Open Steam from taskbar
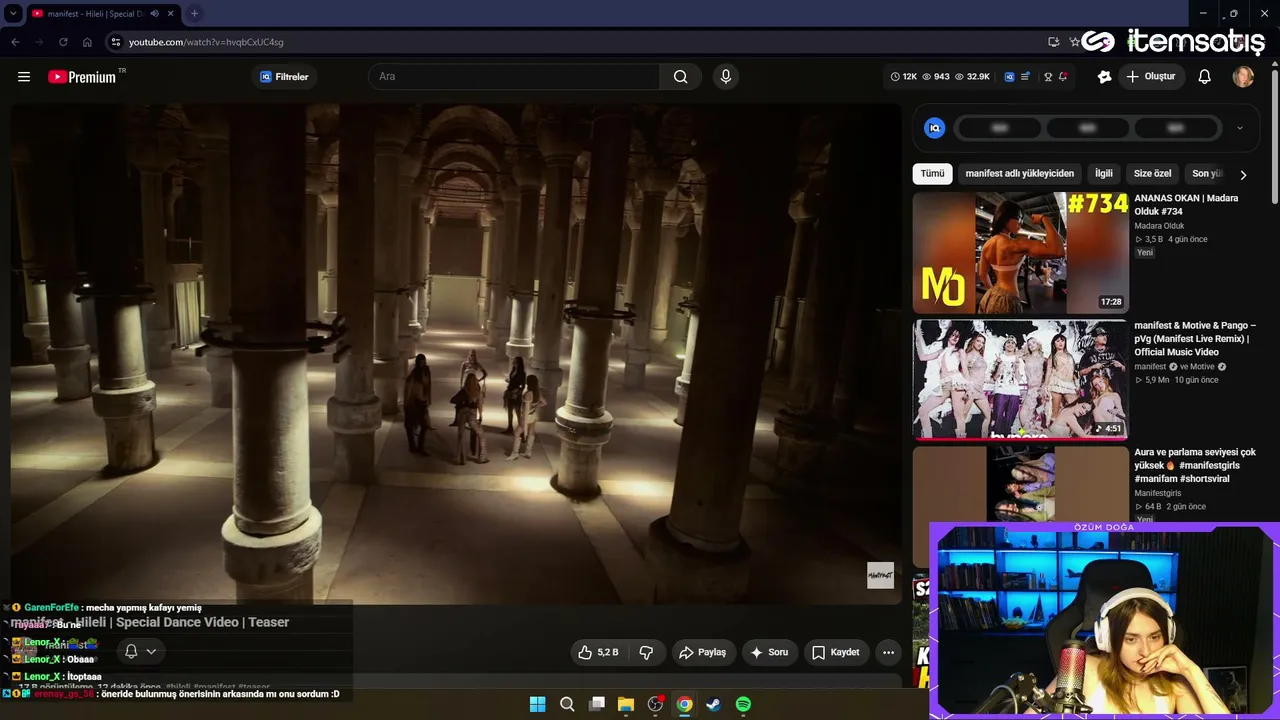The width and height of the screenshot is (1280, 720). coord(713,704)
